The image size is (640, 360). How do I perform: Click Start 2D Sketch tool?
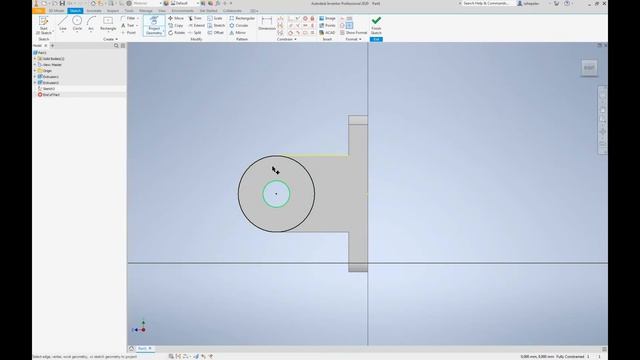point(43,25)
